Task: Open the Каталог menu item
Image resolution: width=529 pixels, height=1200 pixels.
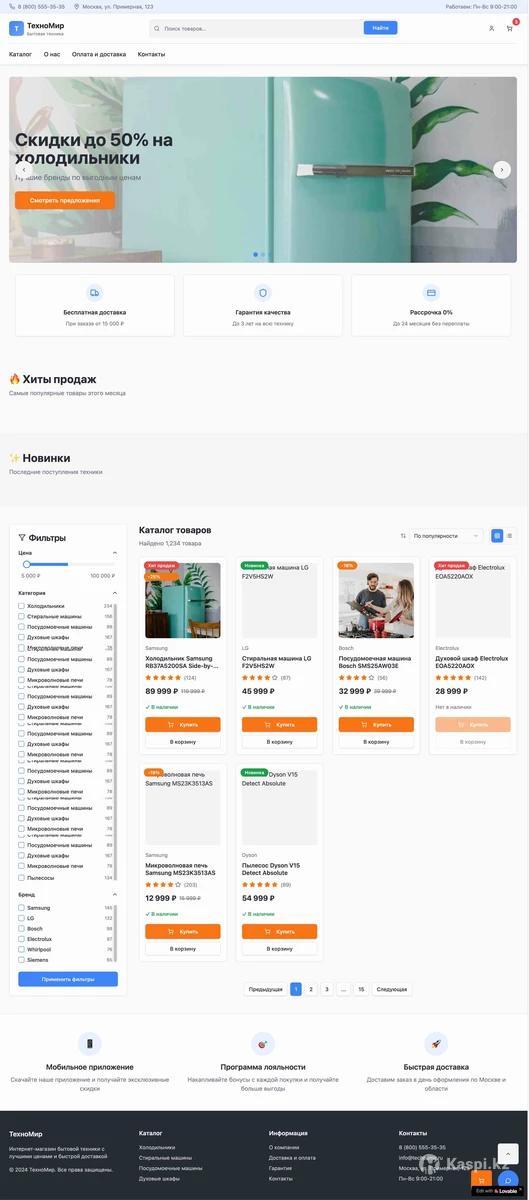Action: 20,54
